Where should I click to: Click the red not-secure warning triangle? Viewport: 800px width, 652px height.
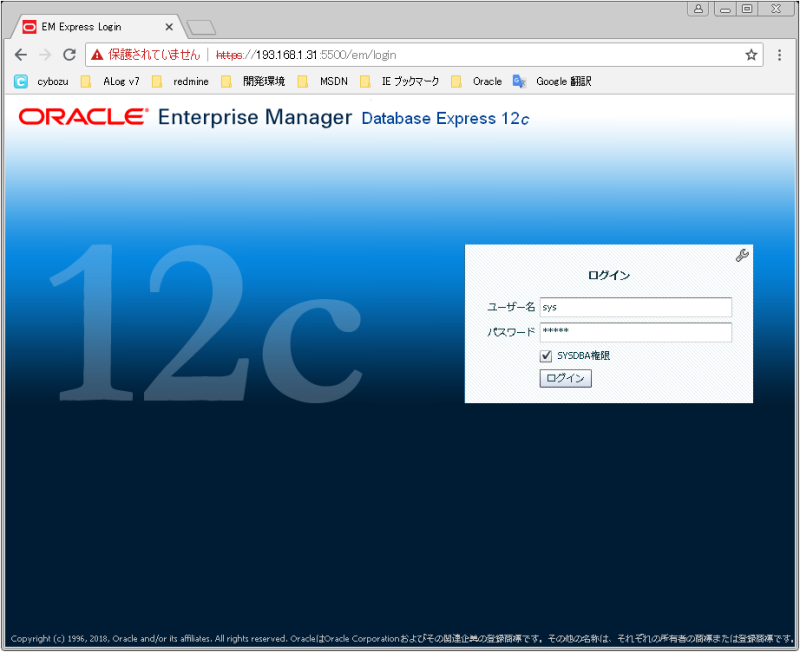(97, 55)
